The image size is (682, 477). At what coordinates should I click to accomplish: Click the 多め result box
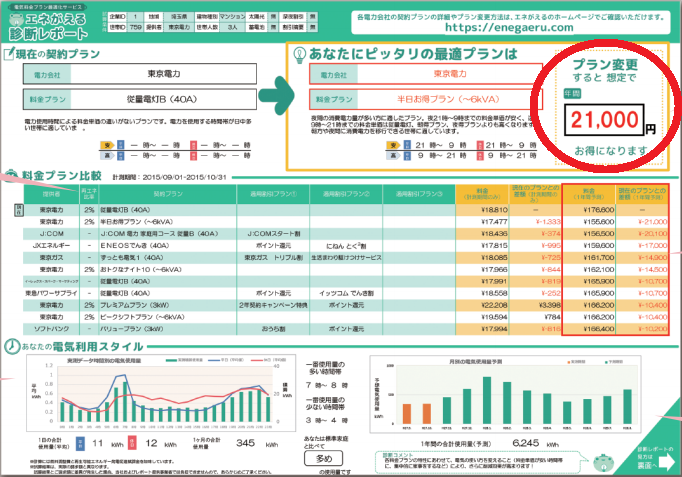click(323, 458)
